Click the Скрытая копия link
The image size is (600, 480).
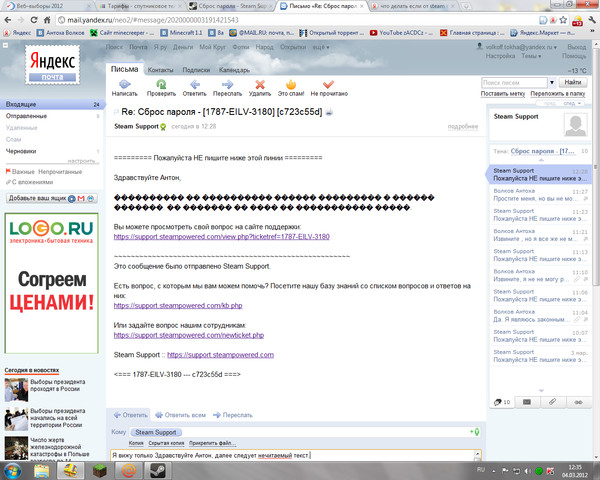pyautogui.click(x=166, y=443)
